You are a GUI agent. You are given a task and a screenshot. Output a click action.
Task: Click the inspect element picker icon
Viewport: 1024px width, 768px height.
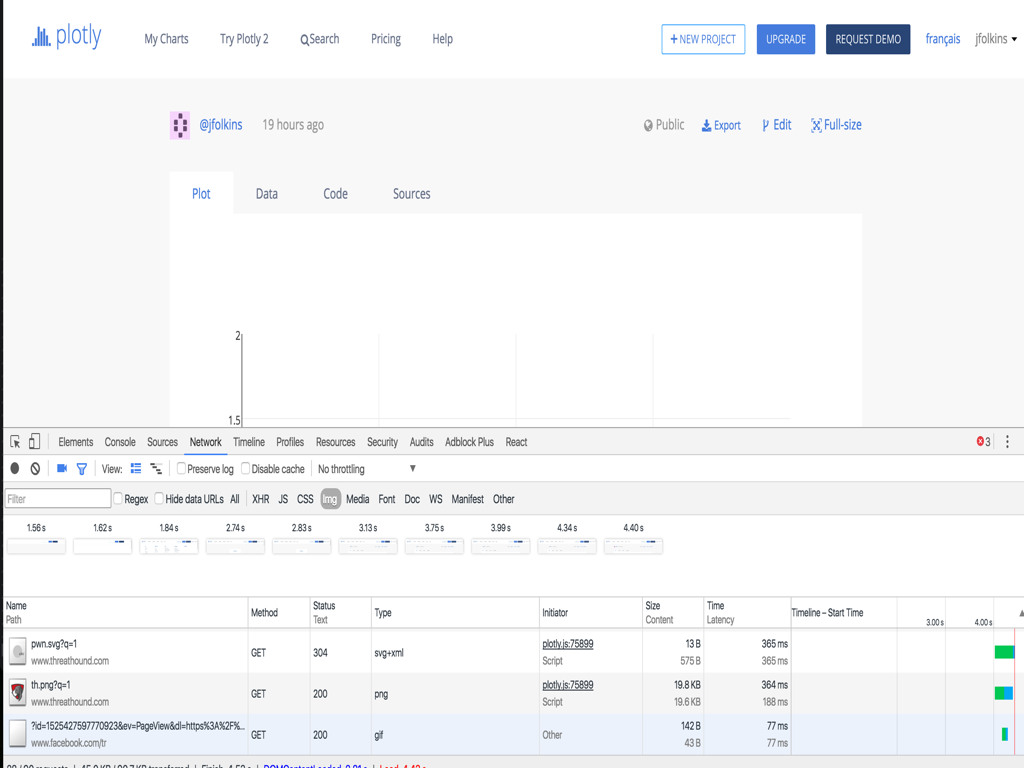click(x=15, y=442)
